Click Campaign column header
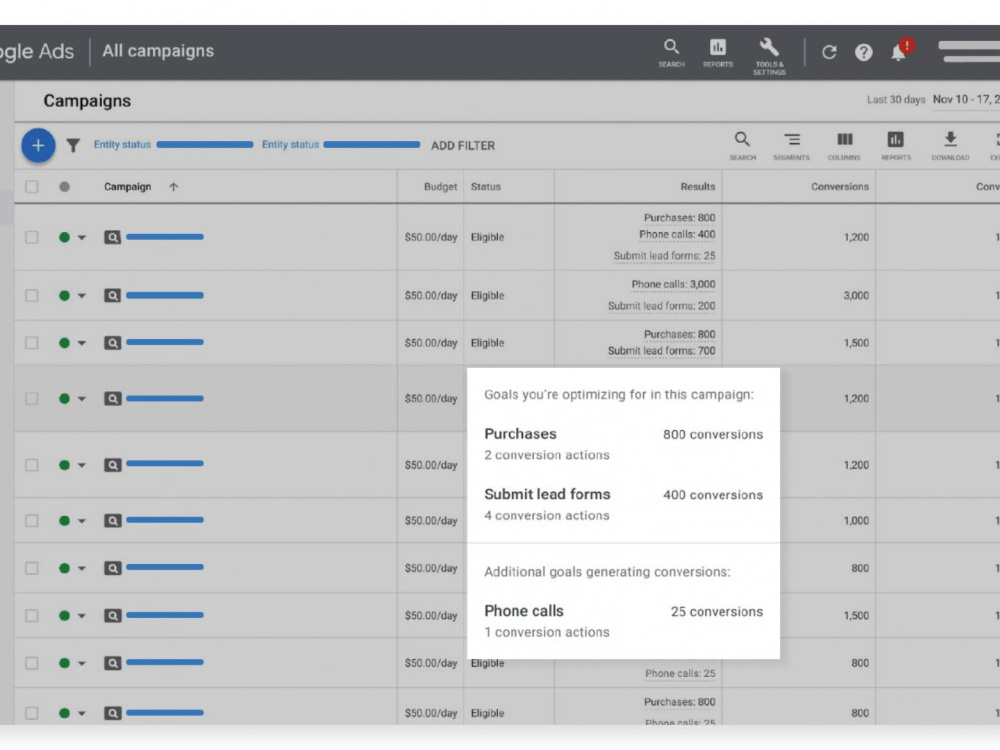1000x750 pixels. pyautogui.click(x=128, y=187)
